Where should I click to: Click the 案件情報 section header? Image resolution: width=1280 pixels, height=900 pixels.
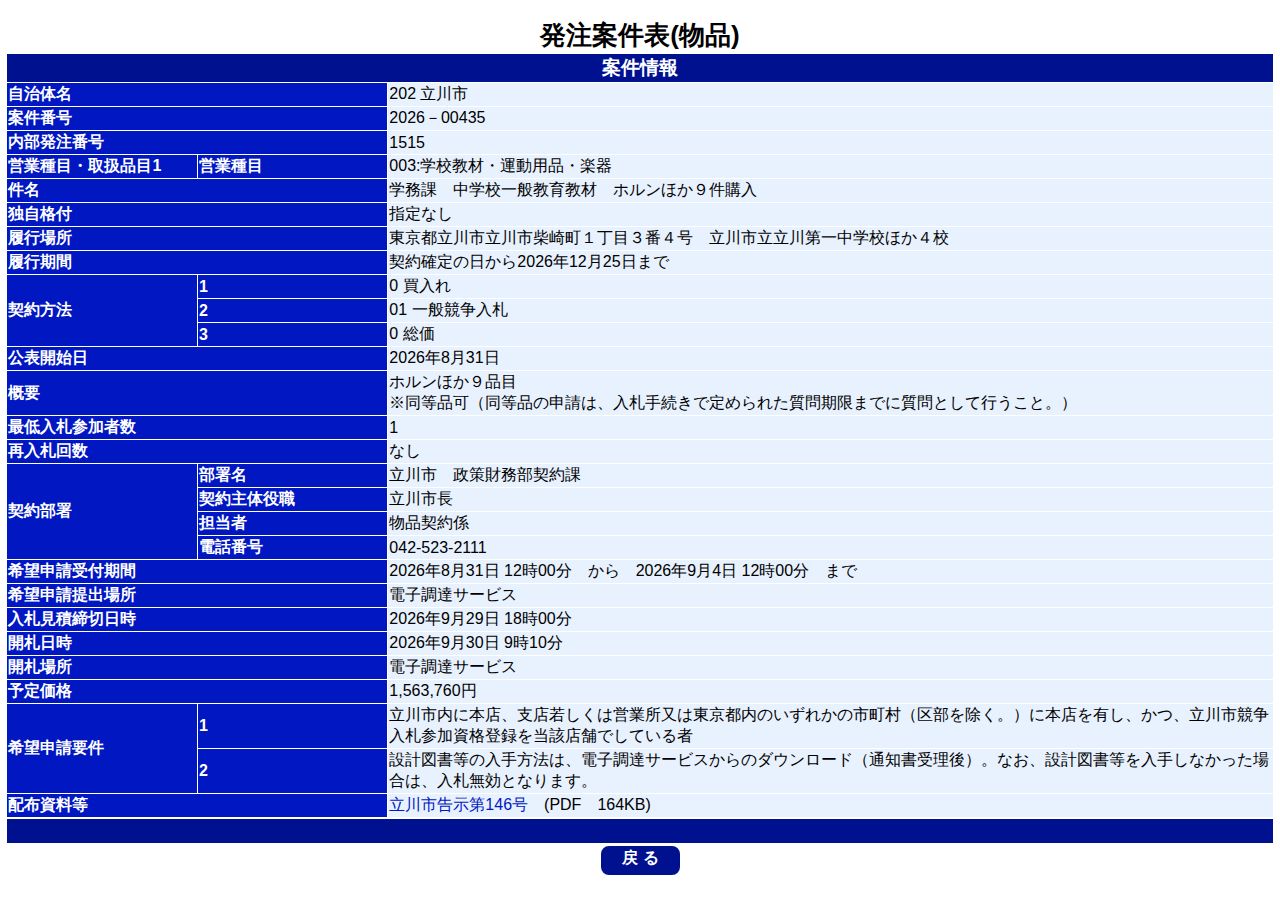(640, 68)
